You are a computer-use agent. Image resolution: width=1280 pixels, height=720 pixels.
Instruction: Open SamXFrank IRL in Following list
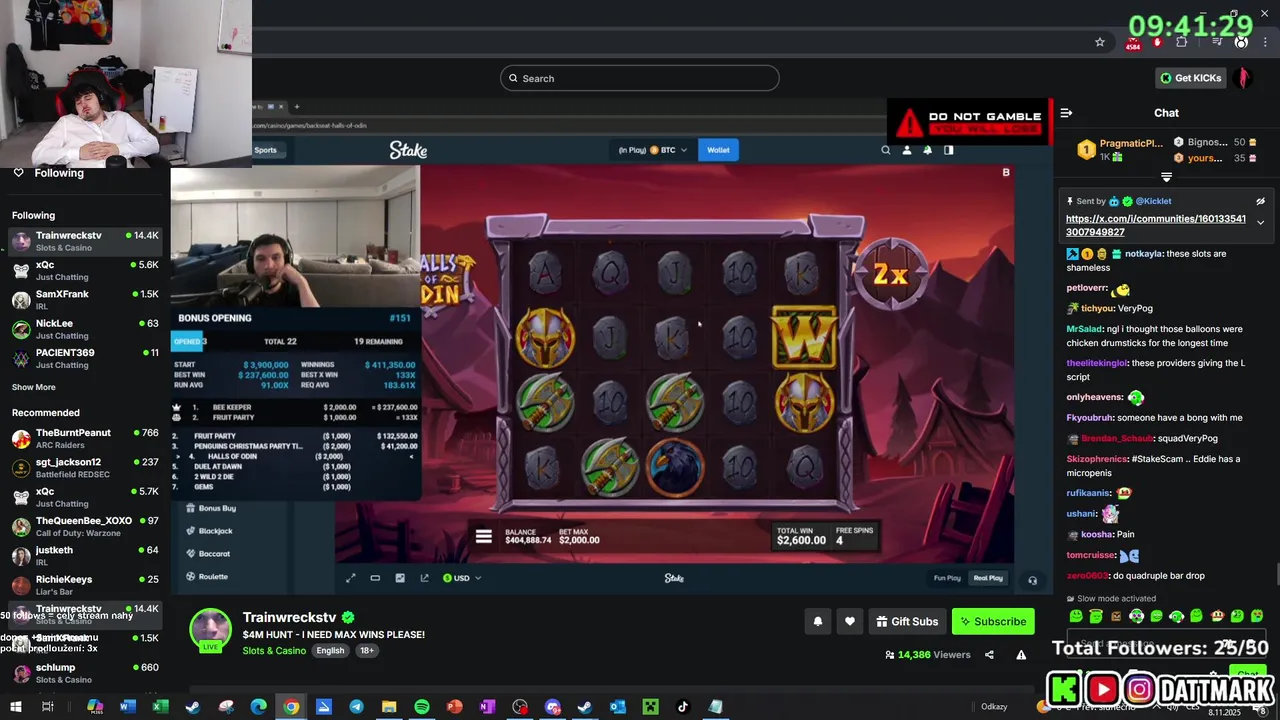click(84, 300)
